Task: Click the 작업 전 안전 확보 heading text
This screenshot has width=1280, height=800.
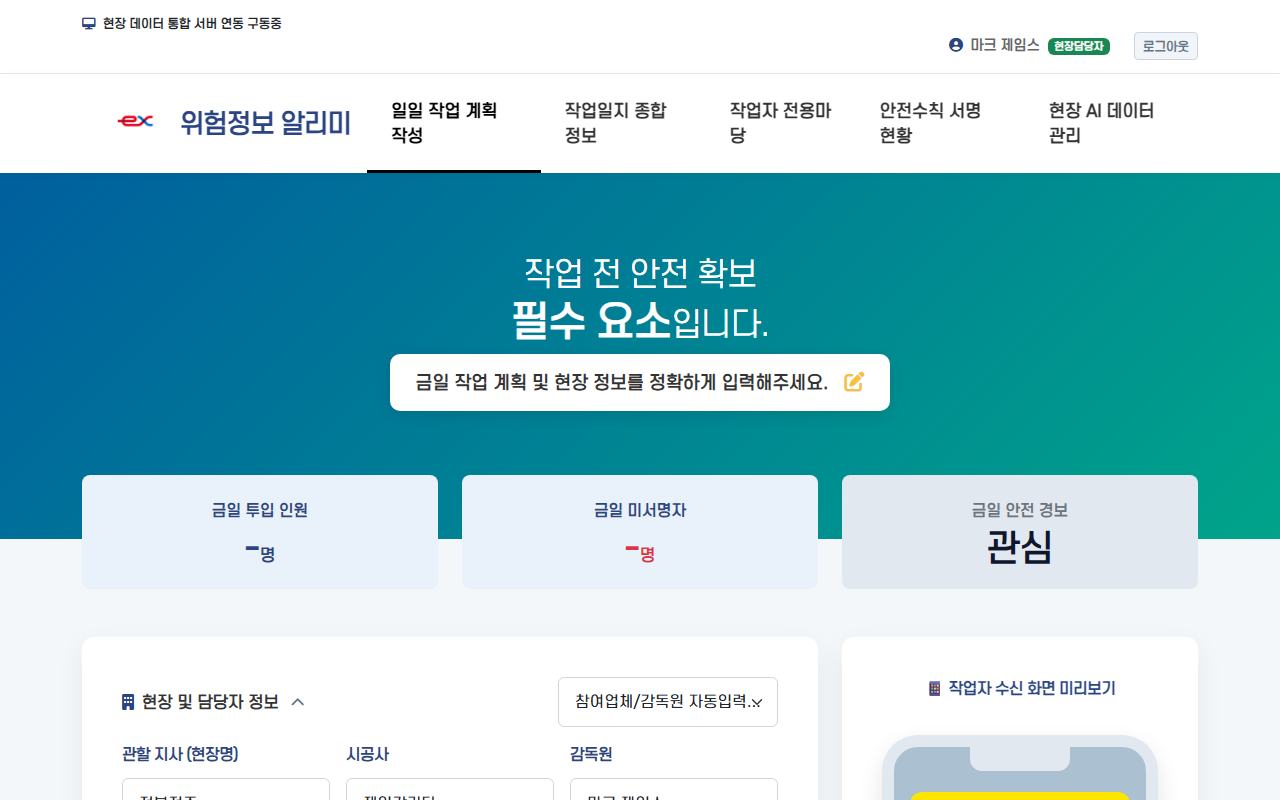Action: click(x=640, y=272)
